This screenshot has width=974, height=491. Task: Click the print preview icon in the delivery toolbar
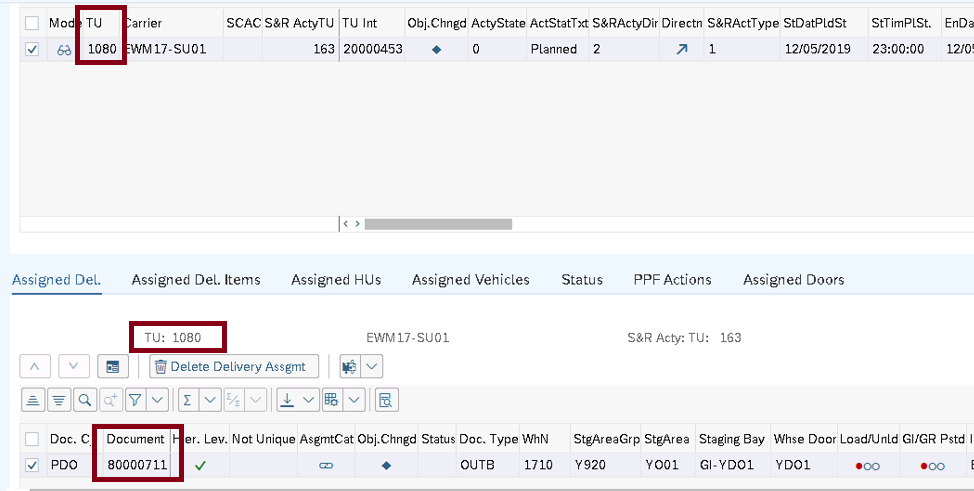(386, 400)
